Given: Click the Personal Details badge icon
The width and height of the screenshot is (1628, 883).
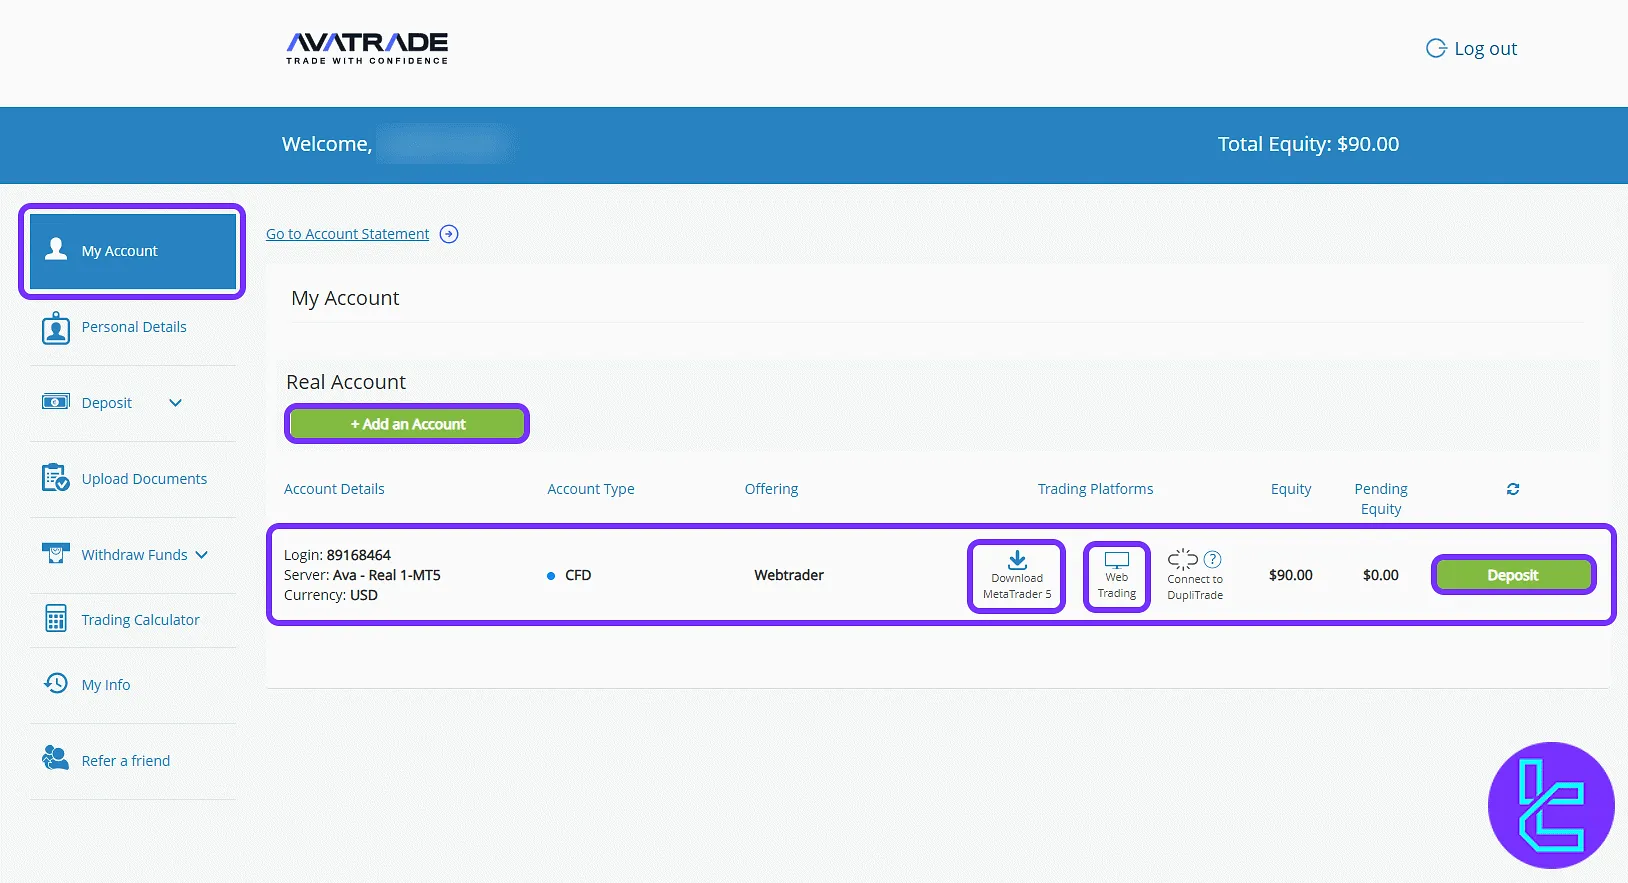Looking at the screenshot, I should (56, 328).
